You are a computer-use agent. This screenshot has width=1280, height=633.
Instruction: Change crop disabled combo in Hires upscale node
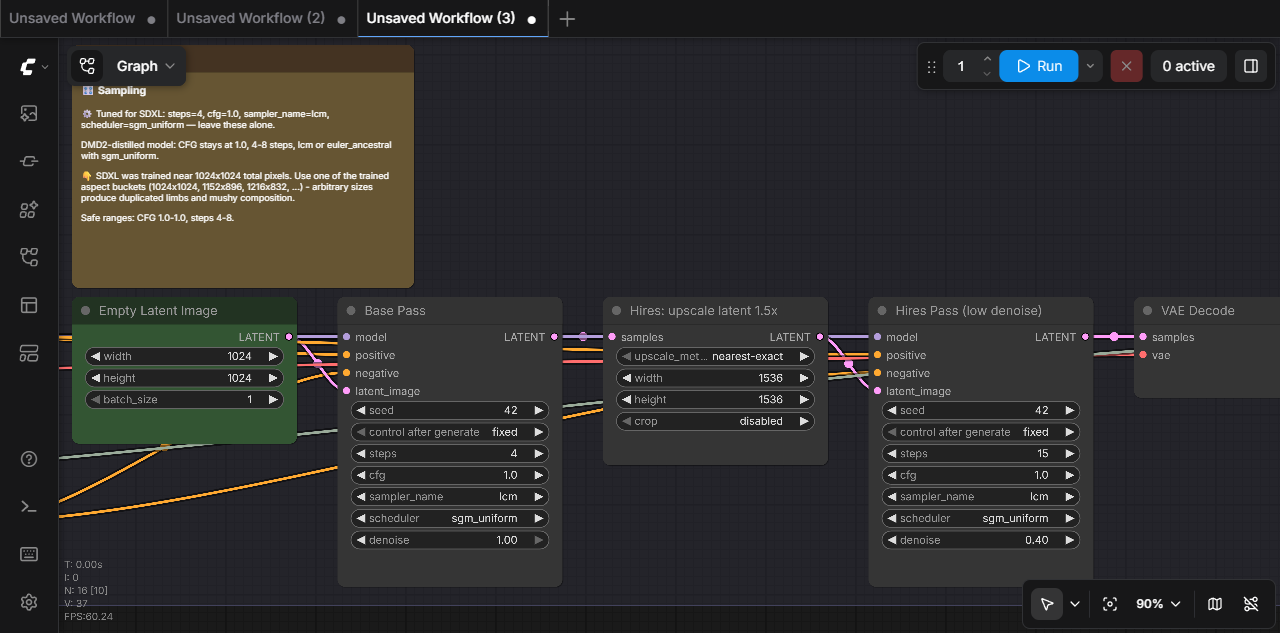[716, 421]
